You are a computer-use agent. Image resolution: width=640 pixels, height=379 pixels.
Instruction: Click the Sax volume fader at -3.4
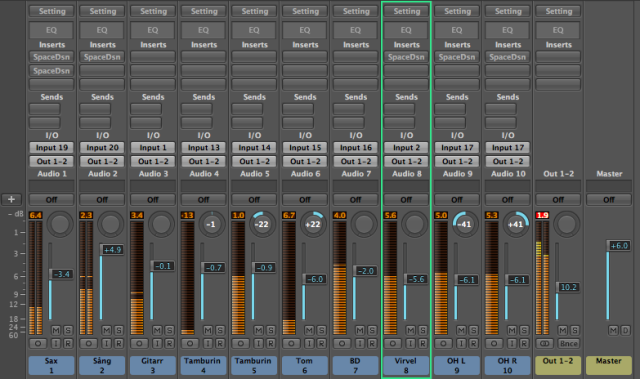tap(62, 274)
